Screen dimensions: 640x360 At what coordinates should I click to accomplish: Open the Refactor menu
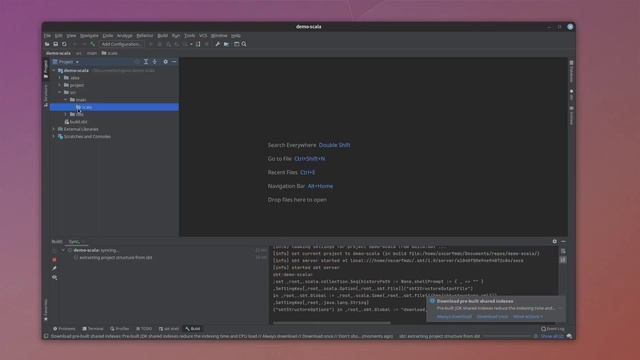coord(144,36)
